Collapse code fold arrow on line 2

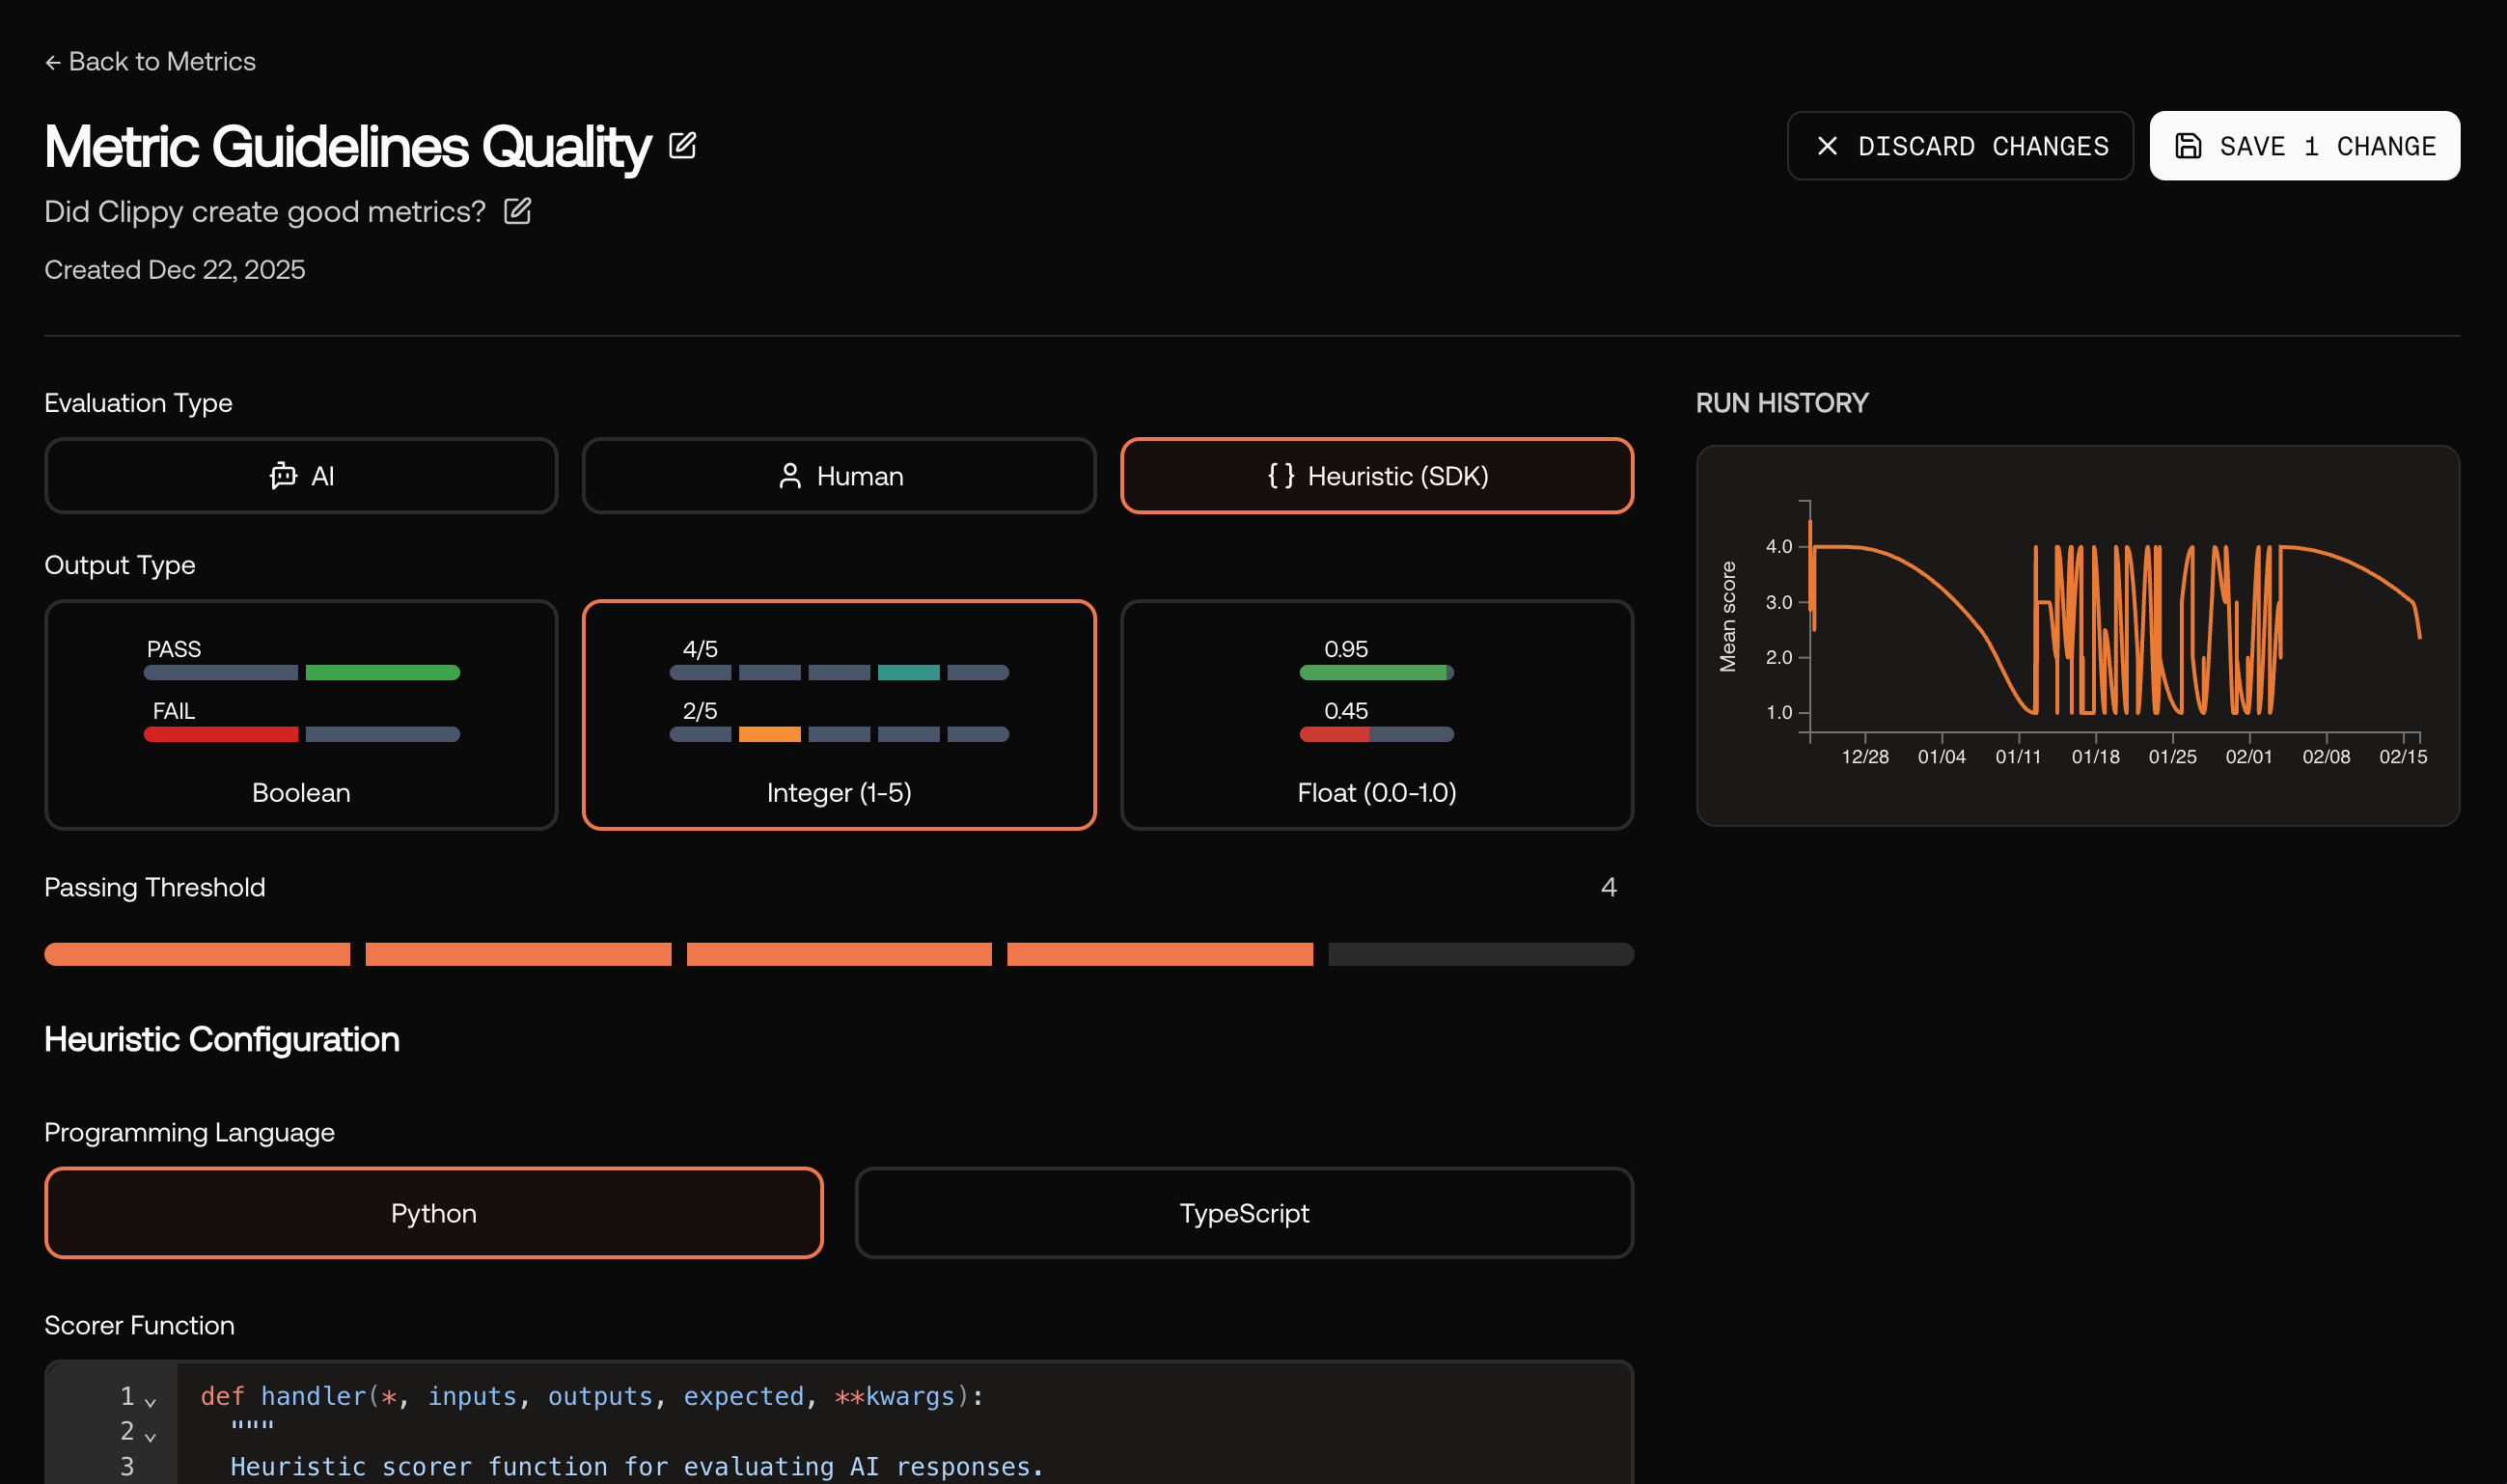point(151,1437)
